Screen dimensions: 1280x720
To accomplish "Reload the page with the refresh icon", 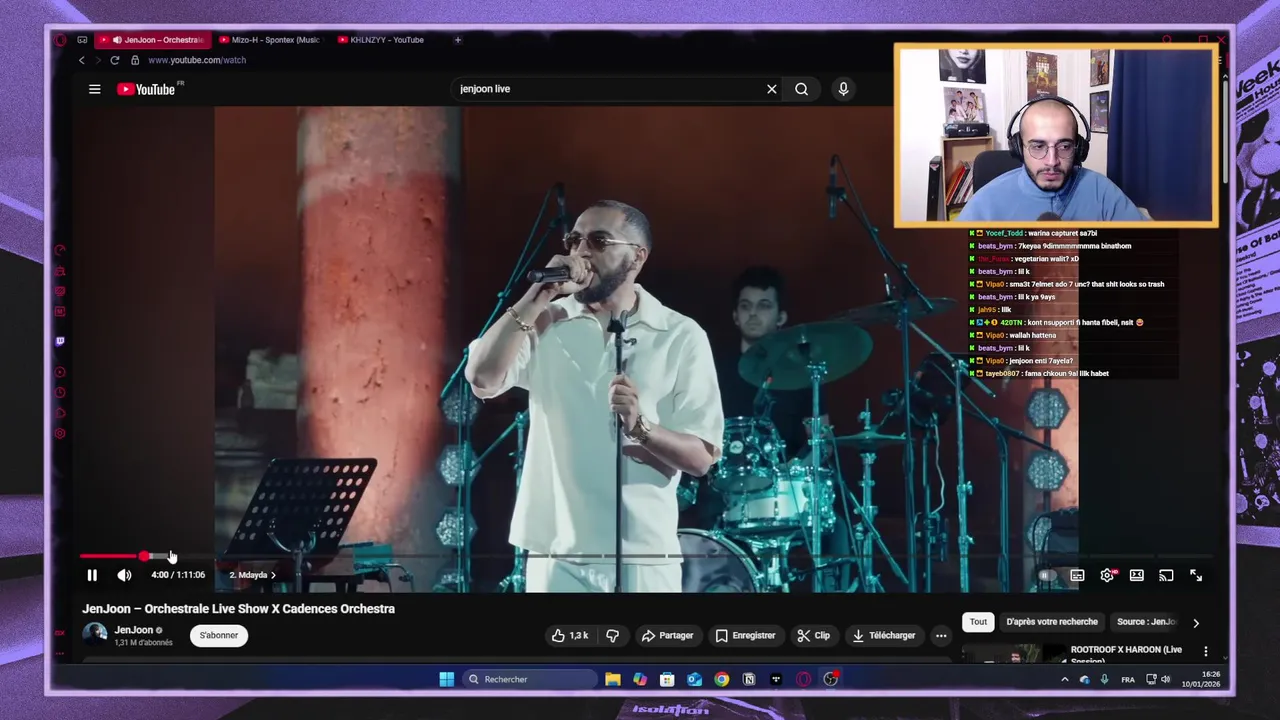I will pyautogui.click(x=114, y=60).
